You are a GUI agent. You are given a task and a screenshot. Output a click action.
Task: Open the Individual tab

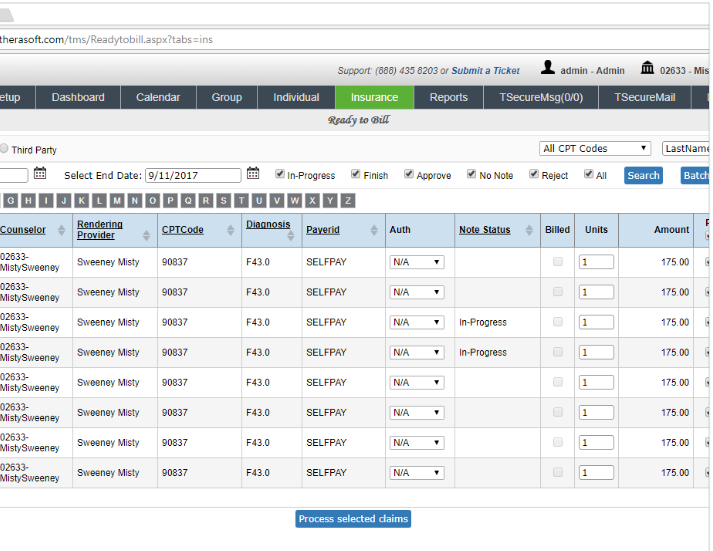(x=296, y=97)
